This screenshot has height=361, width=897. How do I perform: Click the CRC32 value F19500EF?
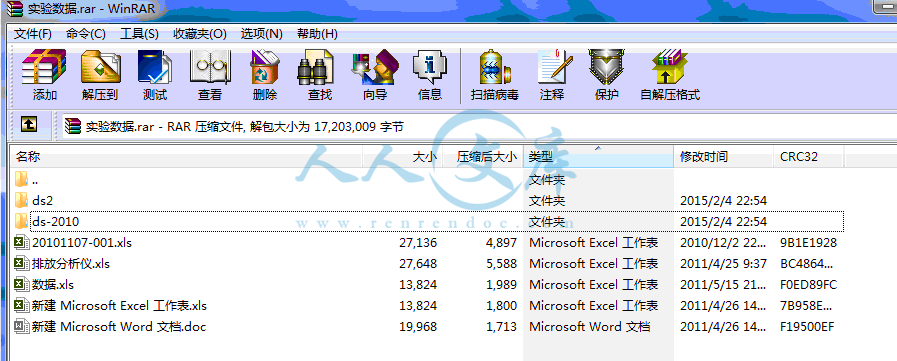[x=807, y=327]
